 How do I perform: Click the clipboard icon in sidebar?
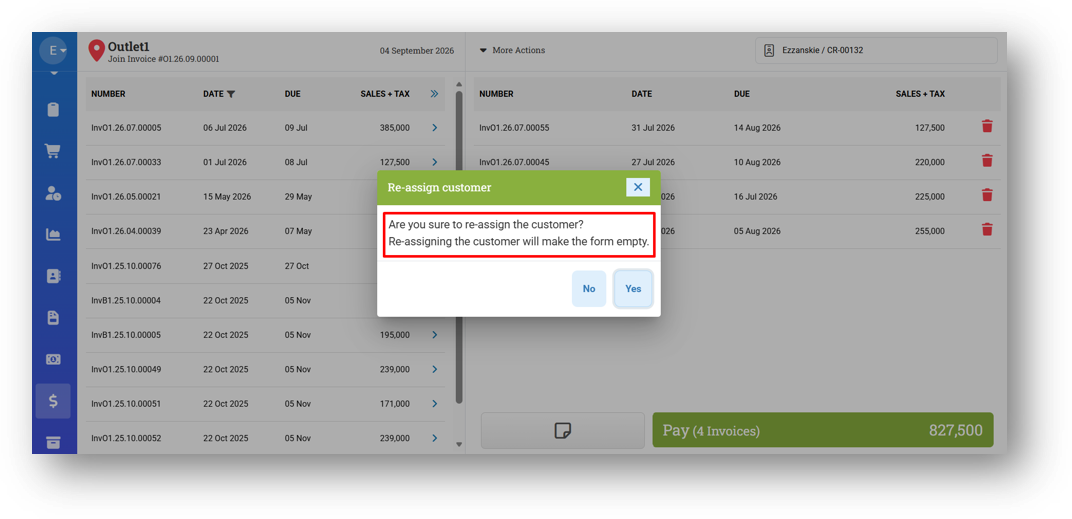point(53,109)
